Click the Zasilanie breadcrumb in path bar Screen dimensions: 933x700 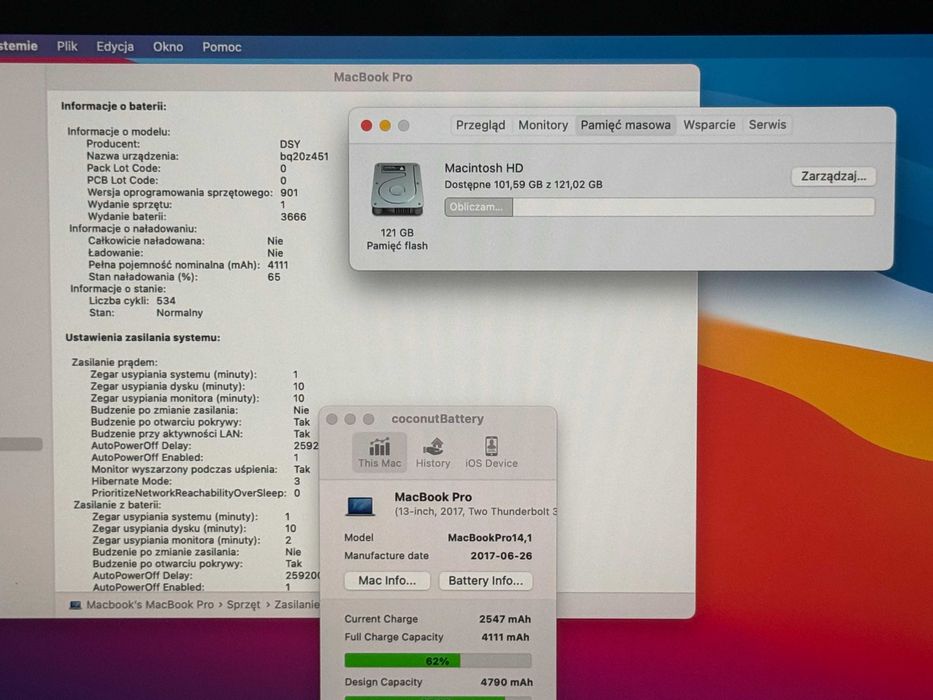point(296,605)
